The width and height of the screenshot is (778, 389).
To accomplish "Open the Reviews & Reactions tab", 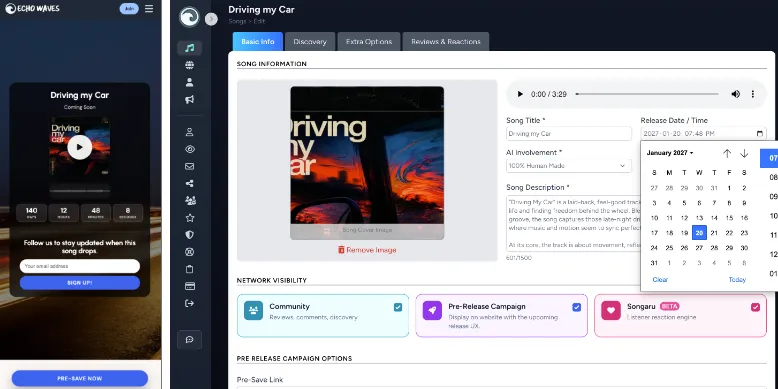I will [x=446, y=42].
